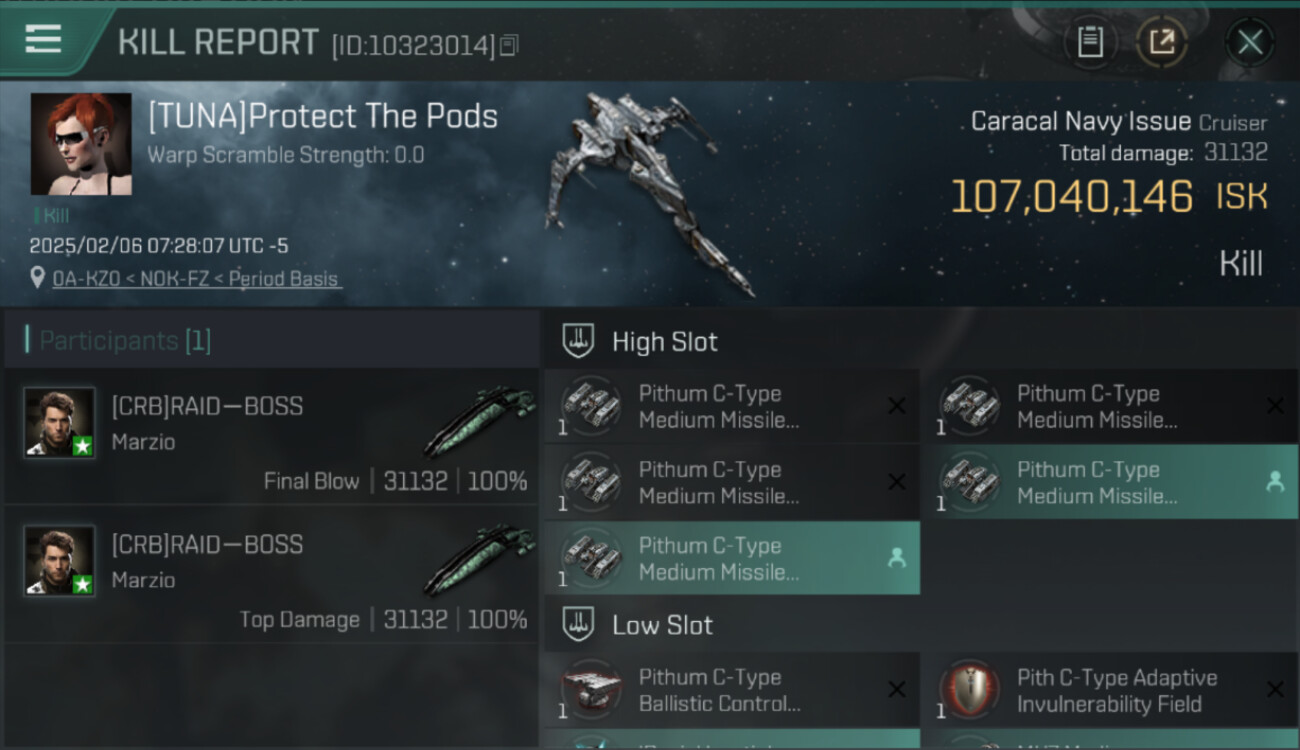Viewport: 1300px width, 750px height.
Task: Click Marzio's portrait in Top Damage row
Action: [x=60, y=561]
